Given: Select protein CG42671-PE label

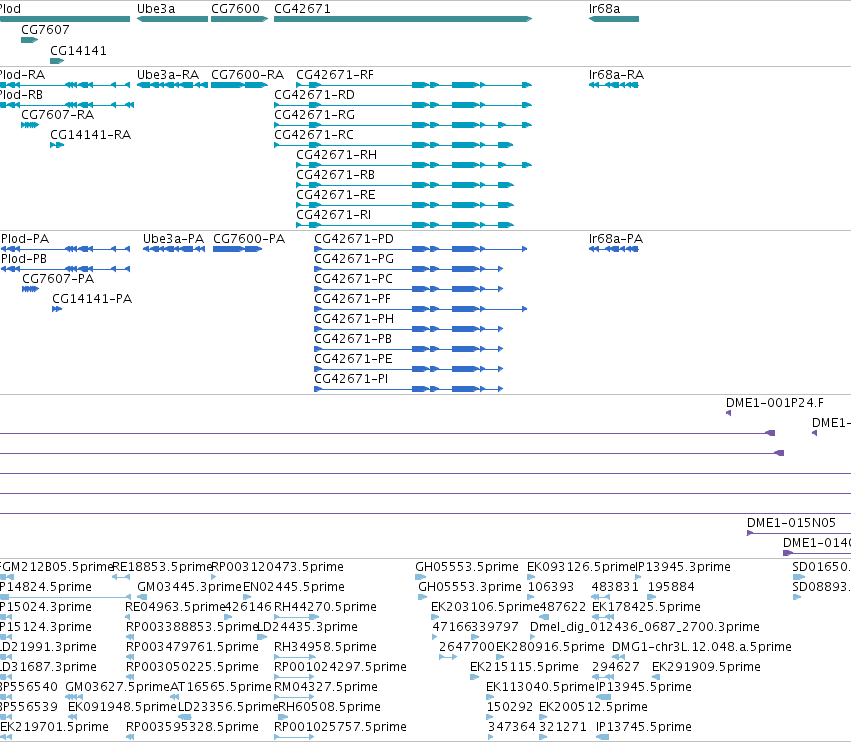Looking at the screenshot, I should click(x=353, y=360).
